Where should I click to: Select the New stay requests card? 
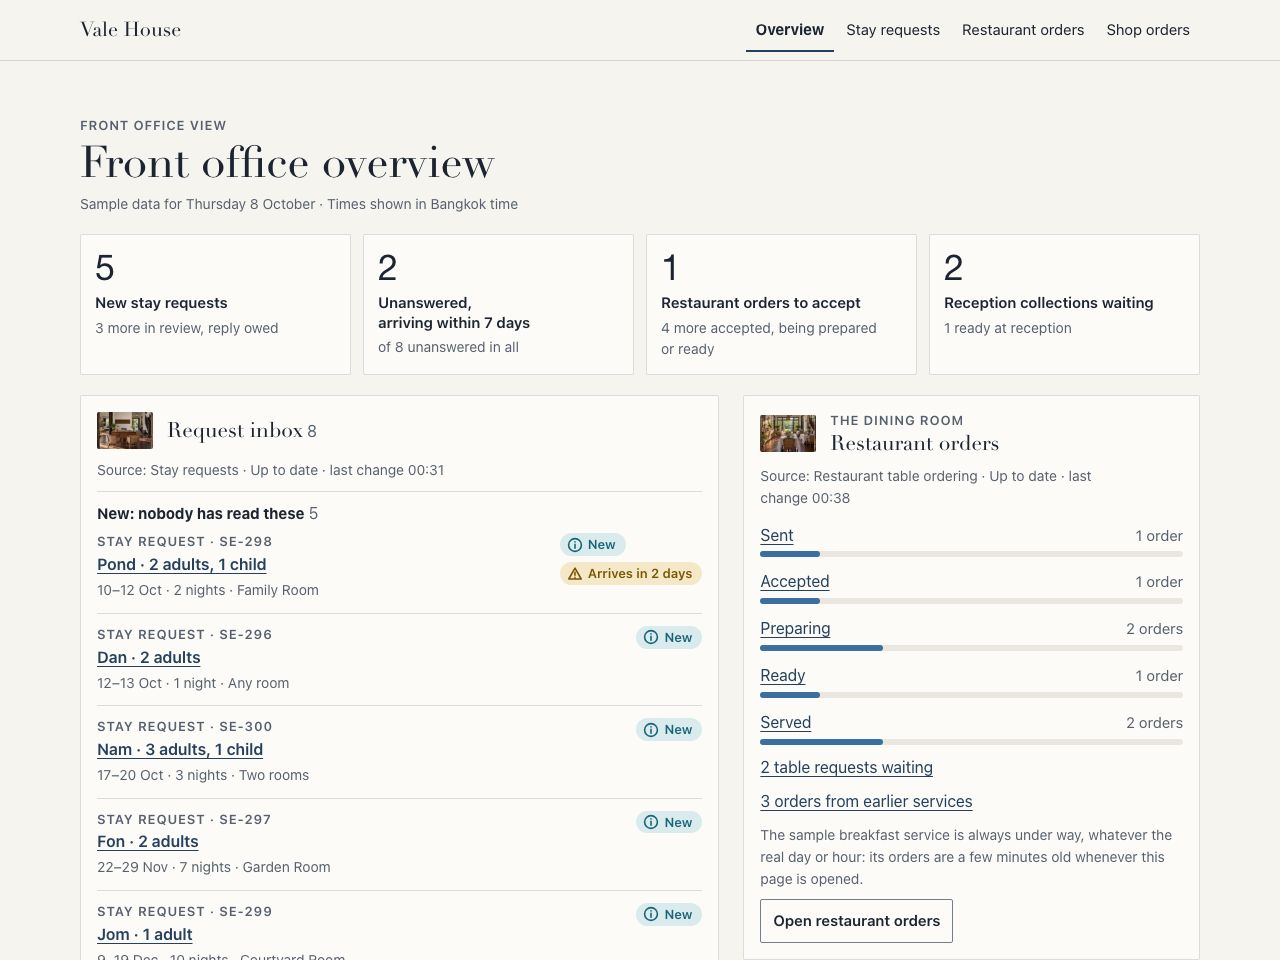[215, 304]
